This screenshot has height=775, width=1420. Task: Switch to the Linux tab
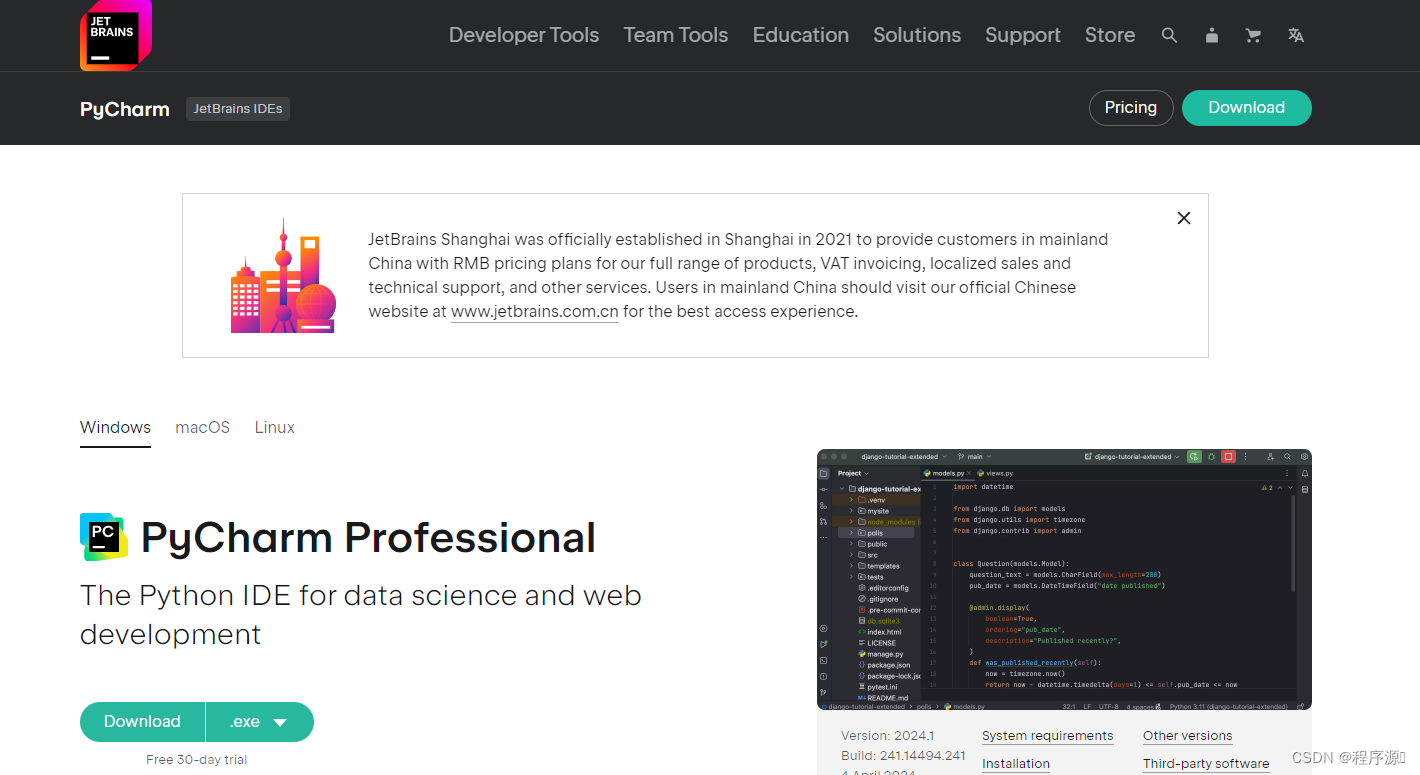tap(274, 428)
